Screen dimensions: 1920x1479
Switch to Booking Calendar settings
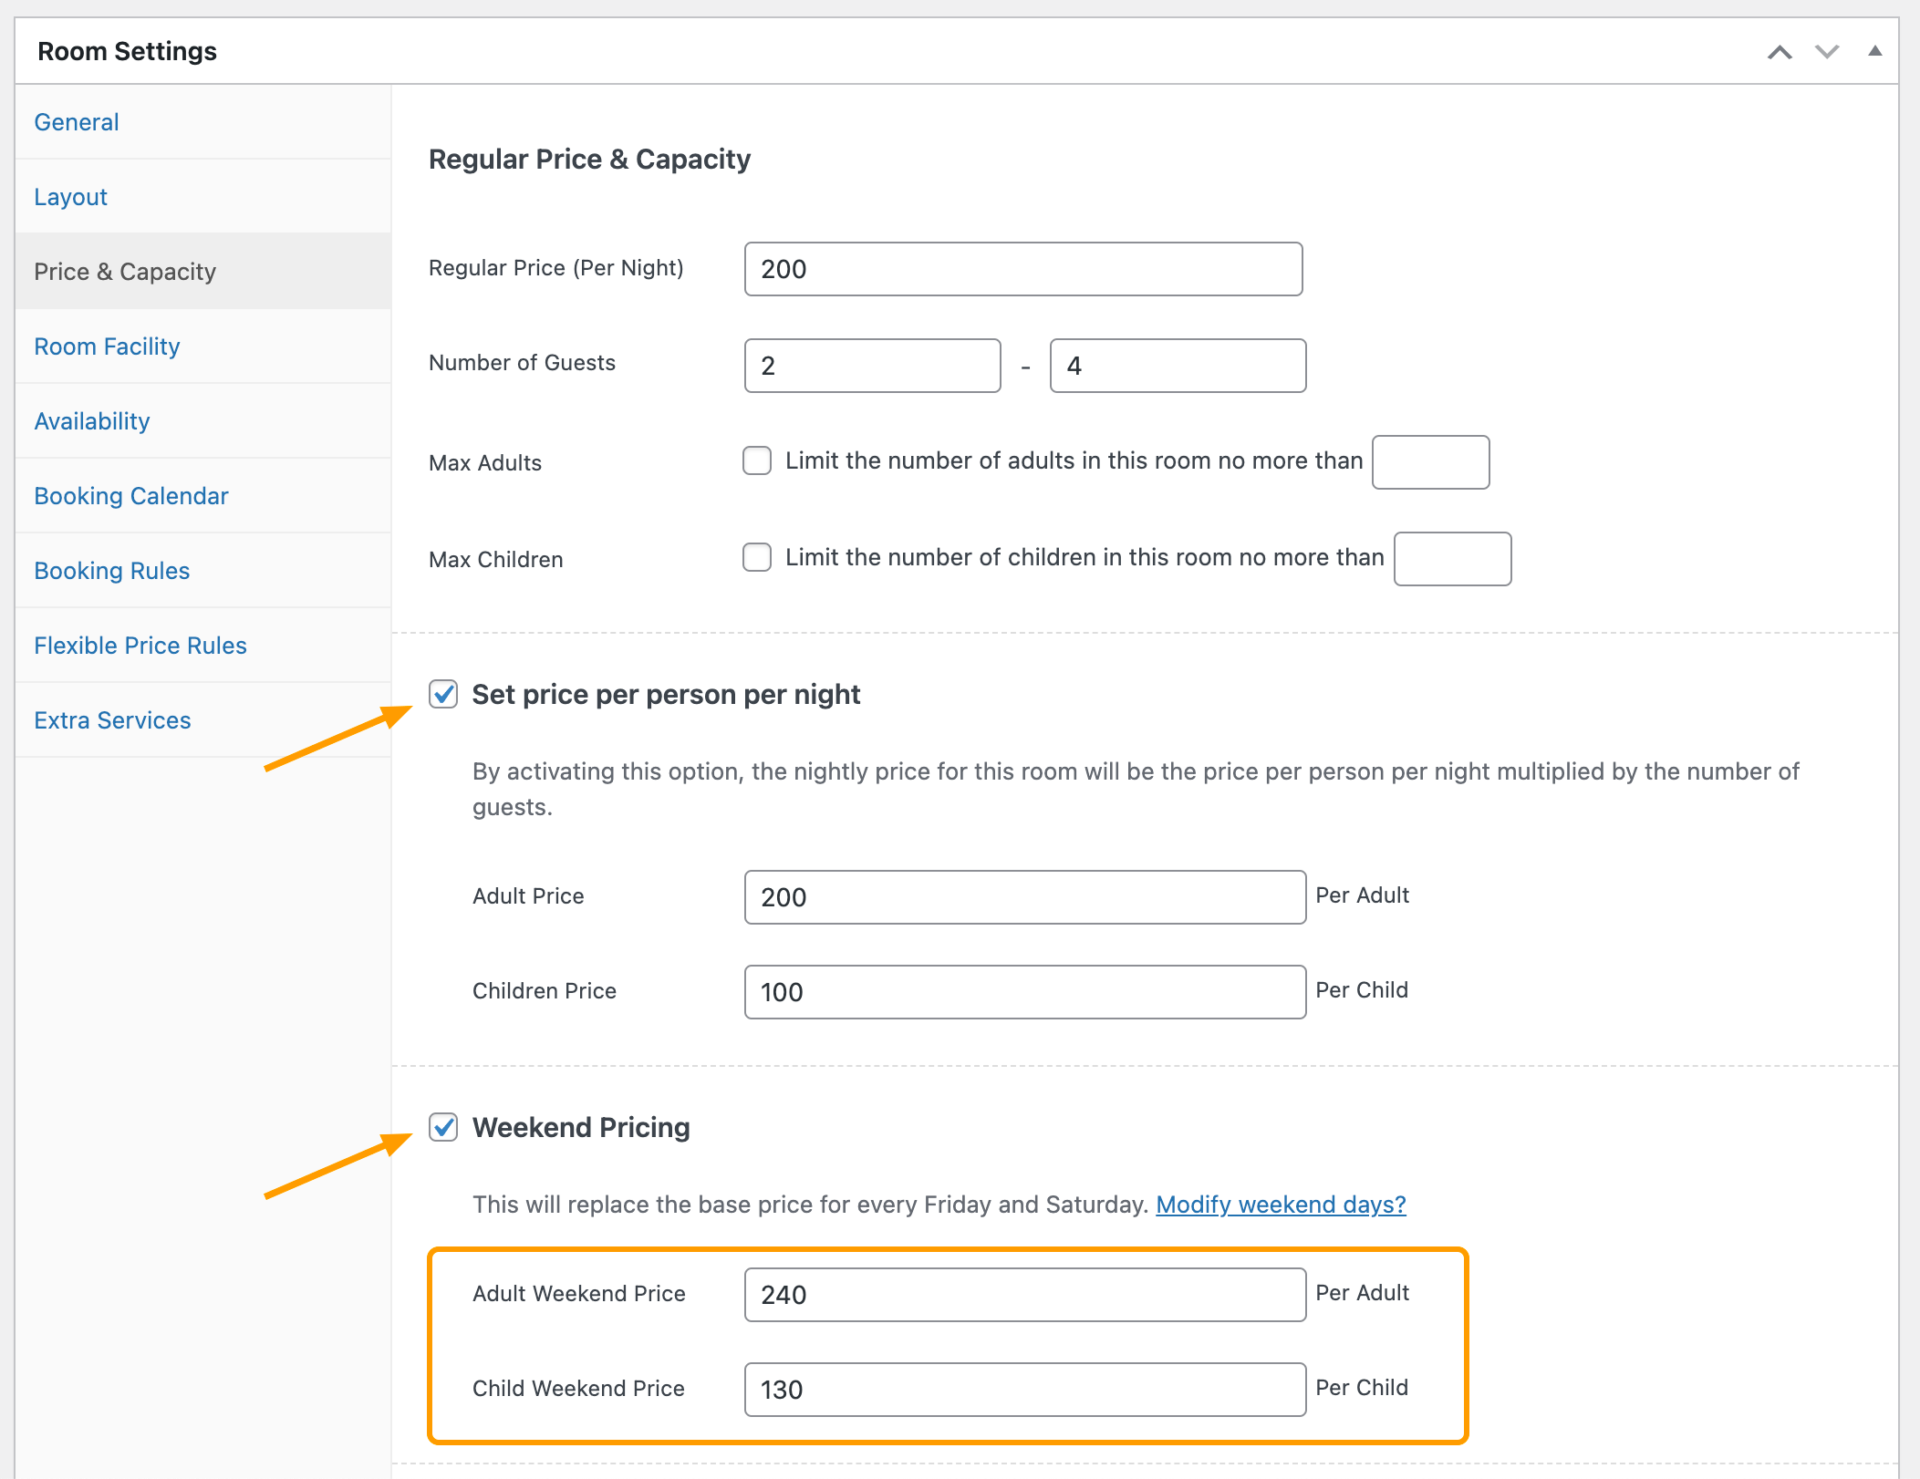pos(131,495)
